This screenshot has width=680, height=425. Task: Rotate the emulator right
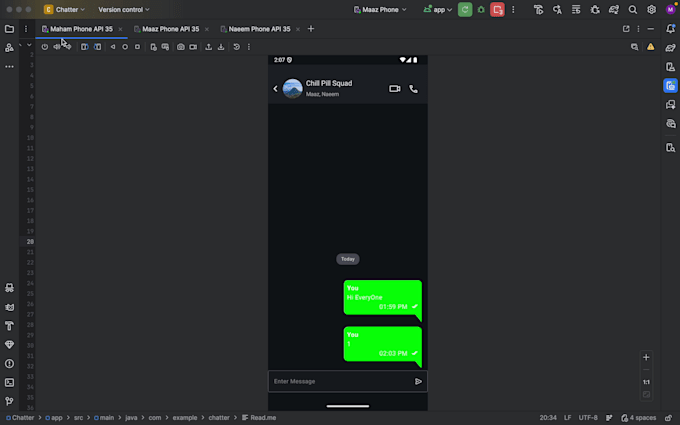(x=98, y=47)
